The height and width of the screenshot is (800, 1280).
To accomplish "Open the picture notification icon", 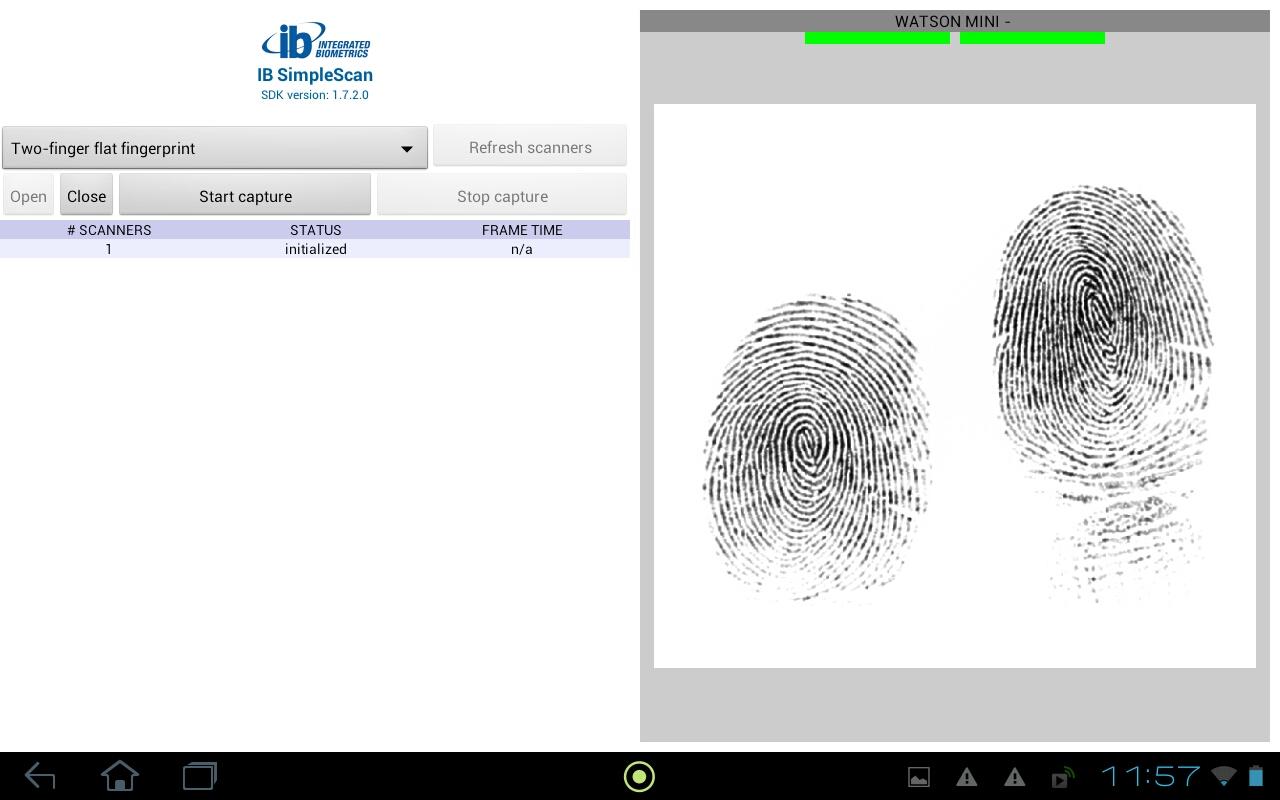I will (918, 777).
